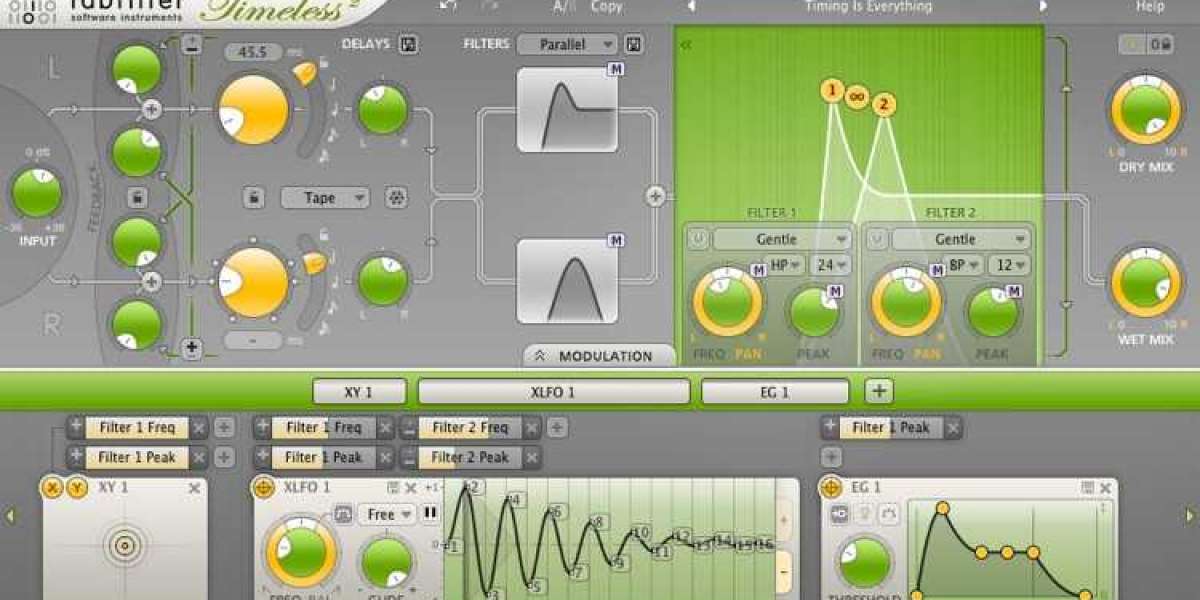1200x600 pixels.
Task: Toggle Filter 2 power button
Action: point(875,239)
